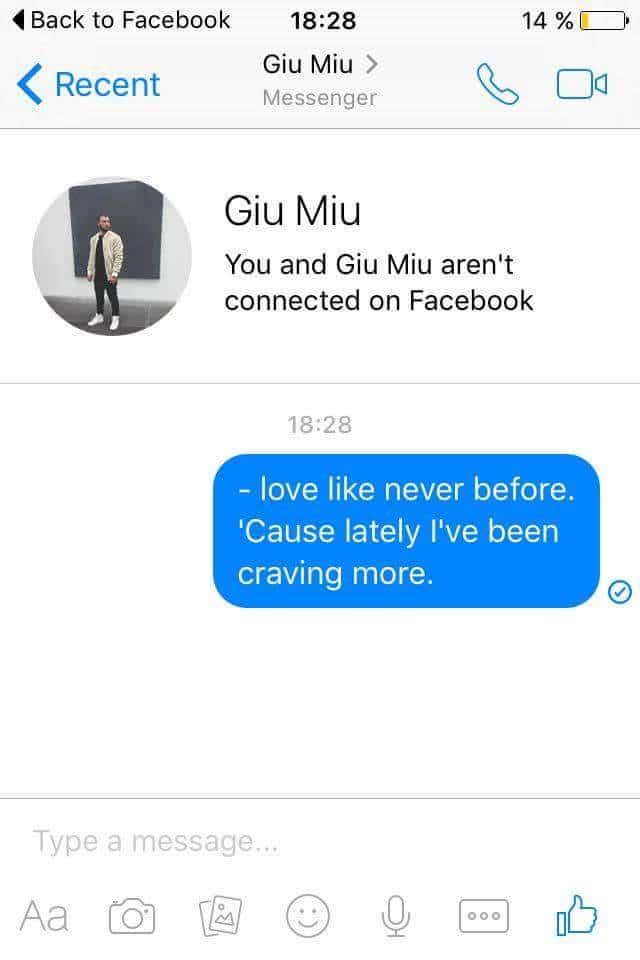Return via Back to Facebook link
640x960 pixels.
pyautogui.click(x=121, y=20)
